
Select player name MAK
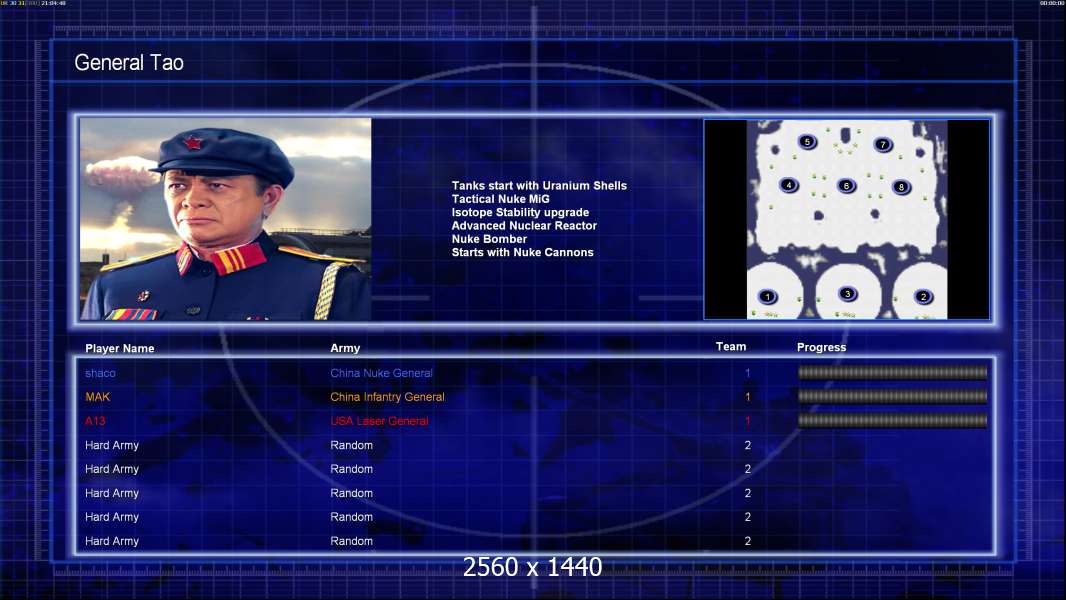(97, 397)
